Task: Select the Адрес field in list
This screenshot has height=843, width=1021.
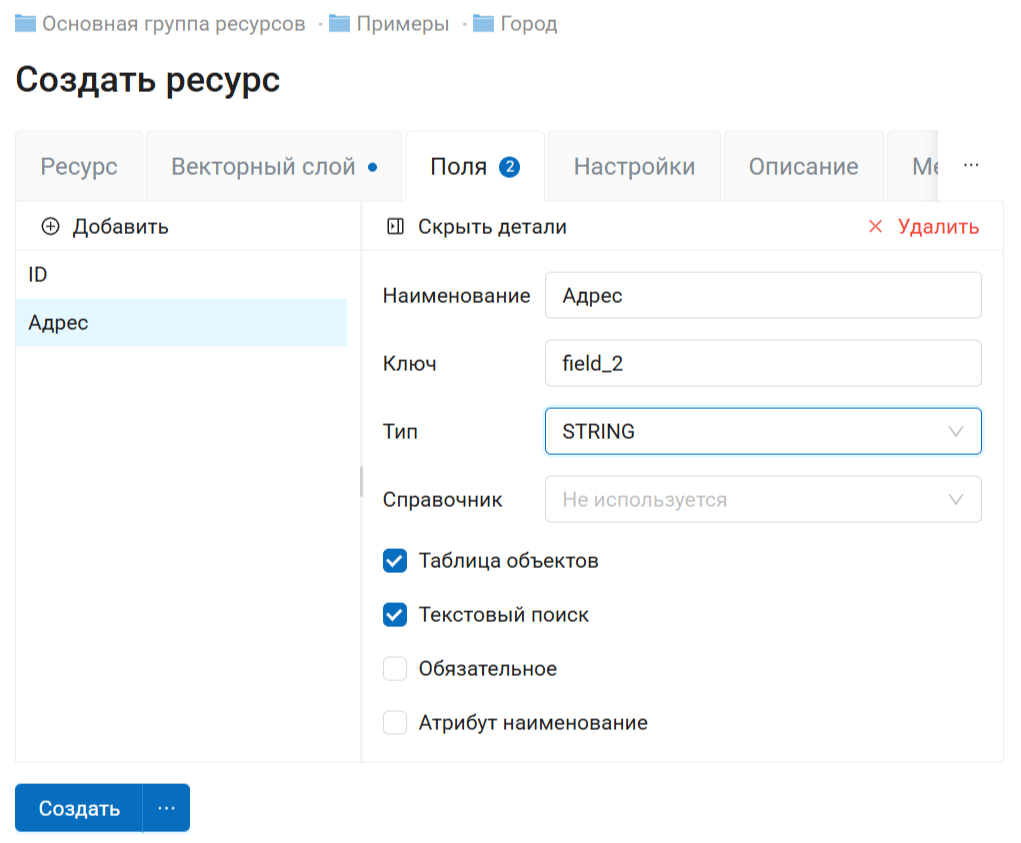Action: point(181,323)
